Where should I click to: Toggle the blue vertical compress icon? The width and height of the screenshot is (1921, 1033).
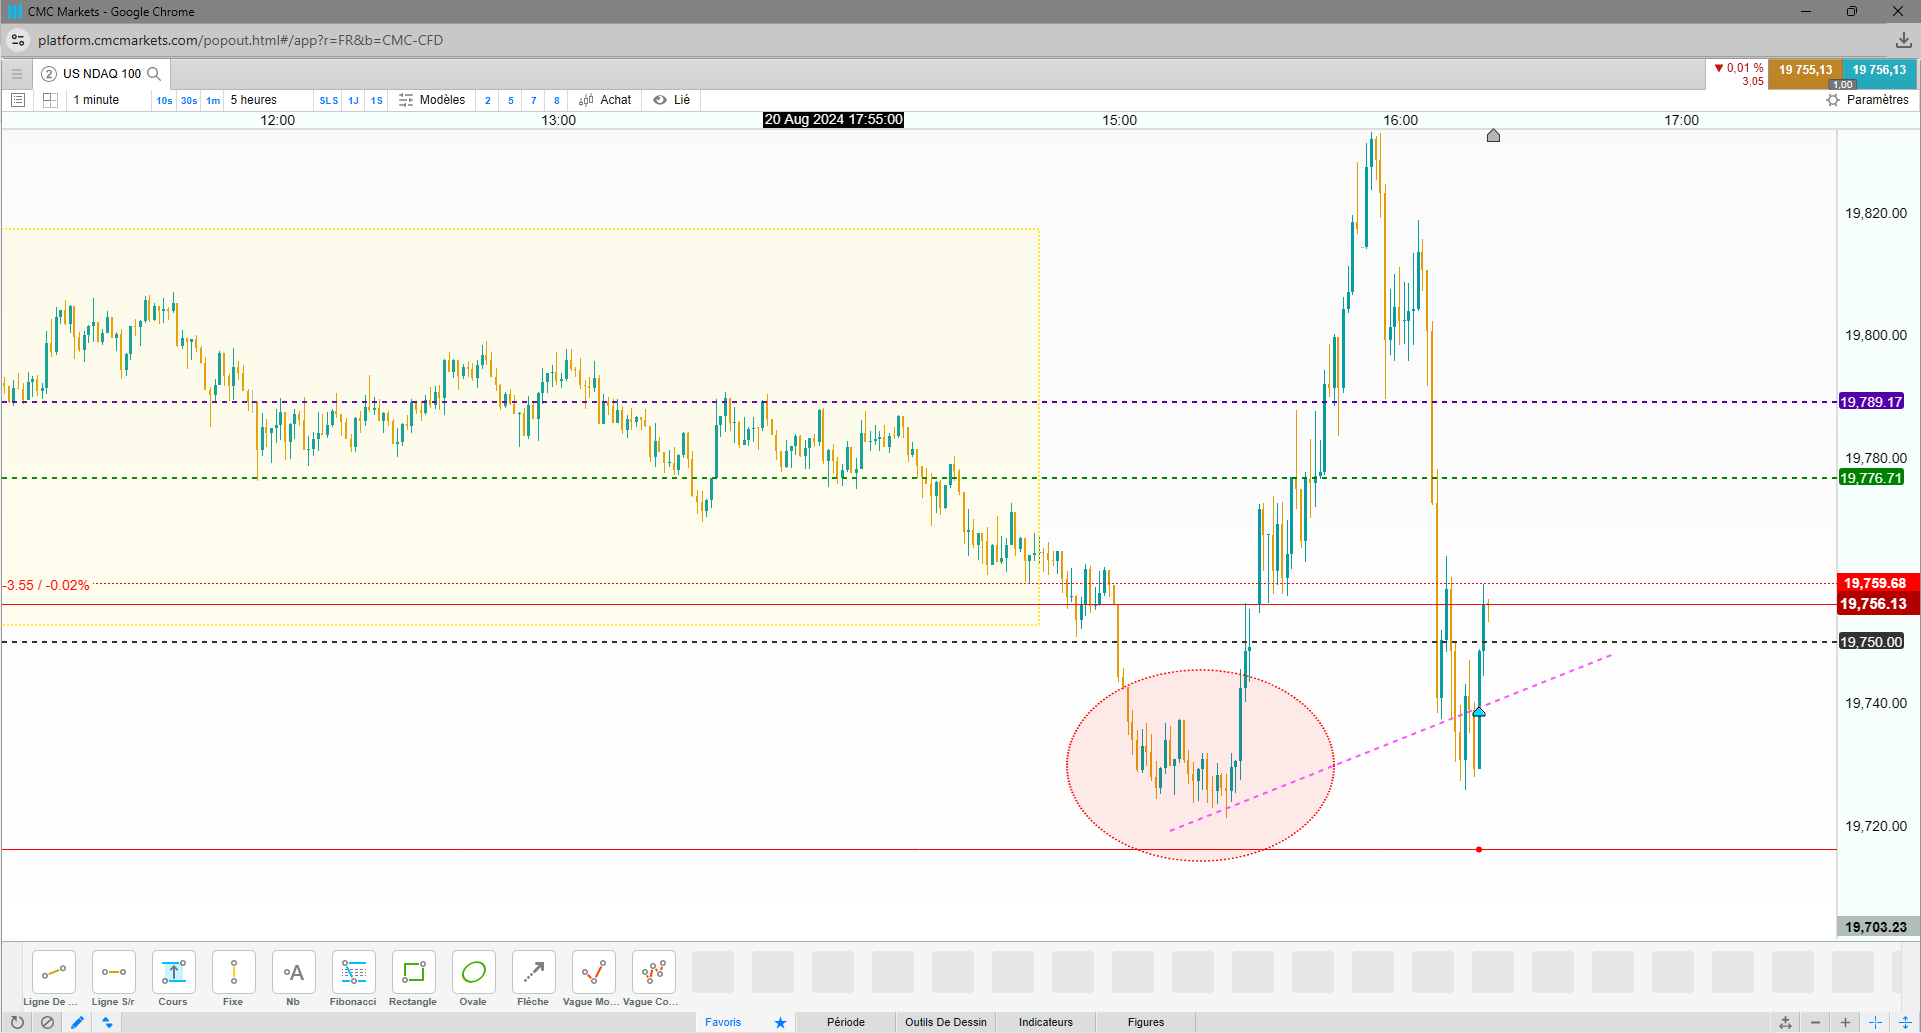[x=1905, y=1022]
